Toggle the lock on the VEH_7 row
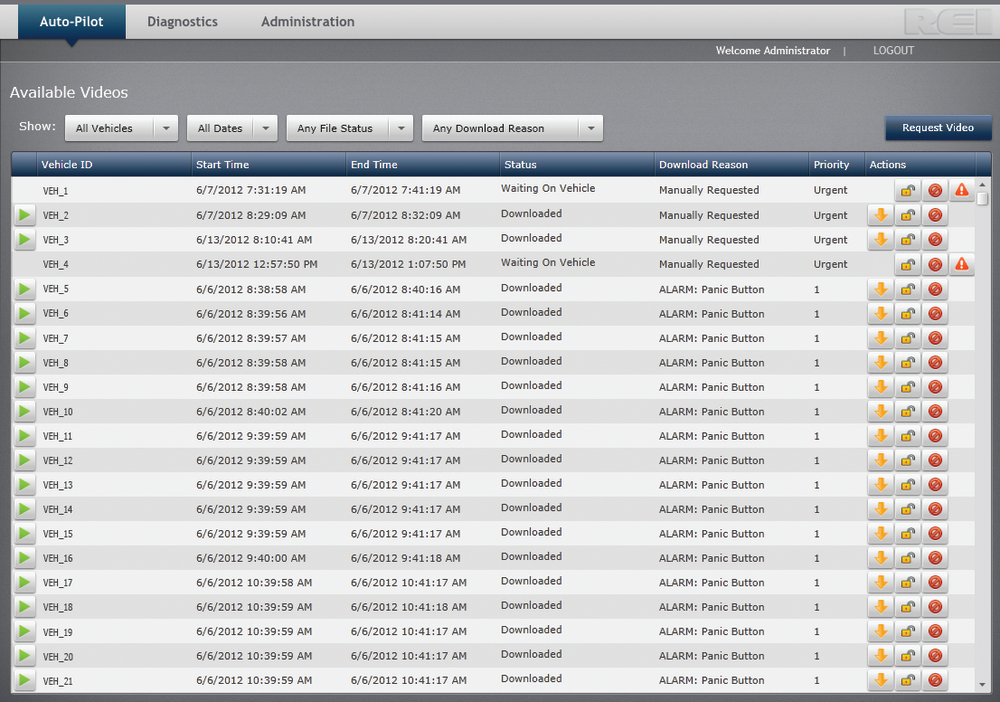 coord(908,338)
